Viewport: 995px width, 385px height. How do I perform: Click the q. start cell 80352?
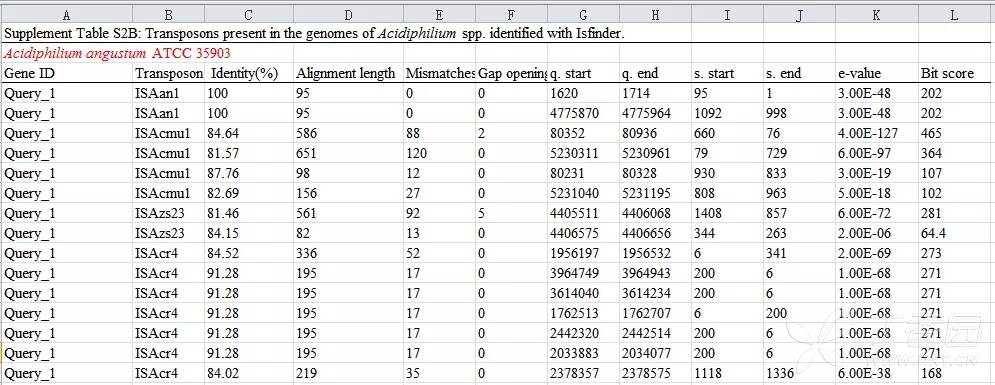point(583,133)
